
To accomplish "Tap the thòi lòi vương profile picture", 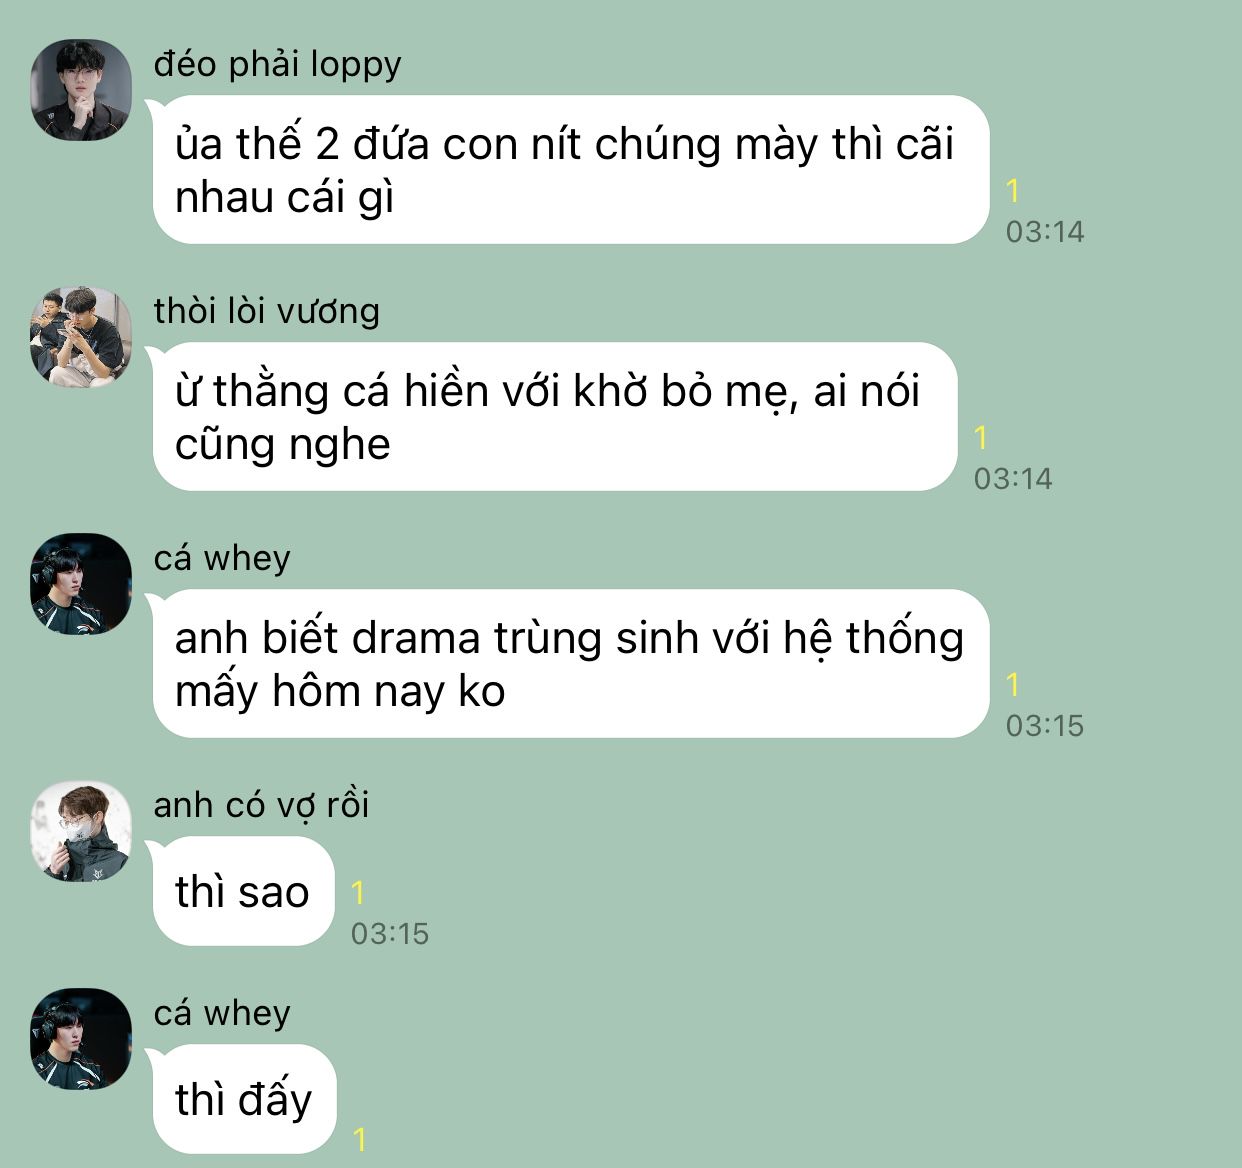I will pos(81,337).
